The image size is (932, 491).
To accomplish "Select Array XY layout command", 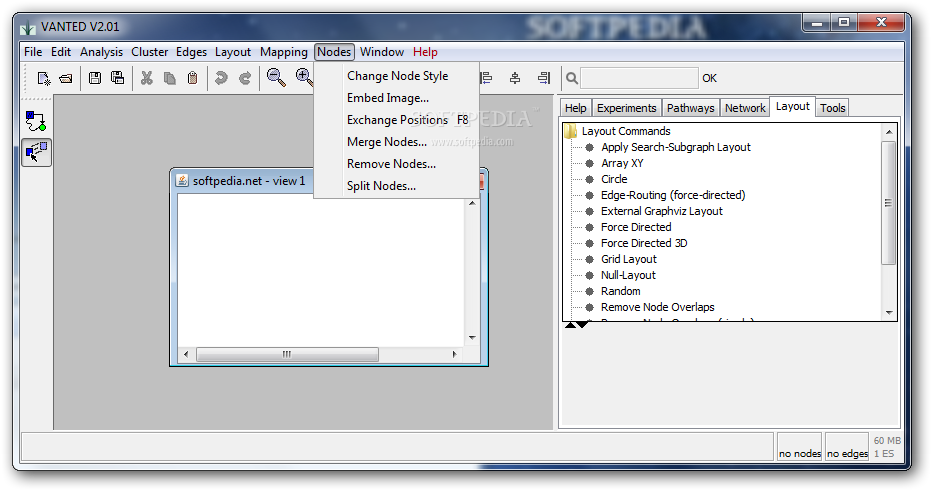I will click(x=622, y=163).
